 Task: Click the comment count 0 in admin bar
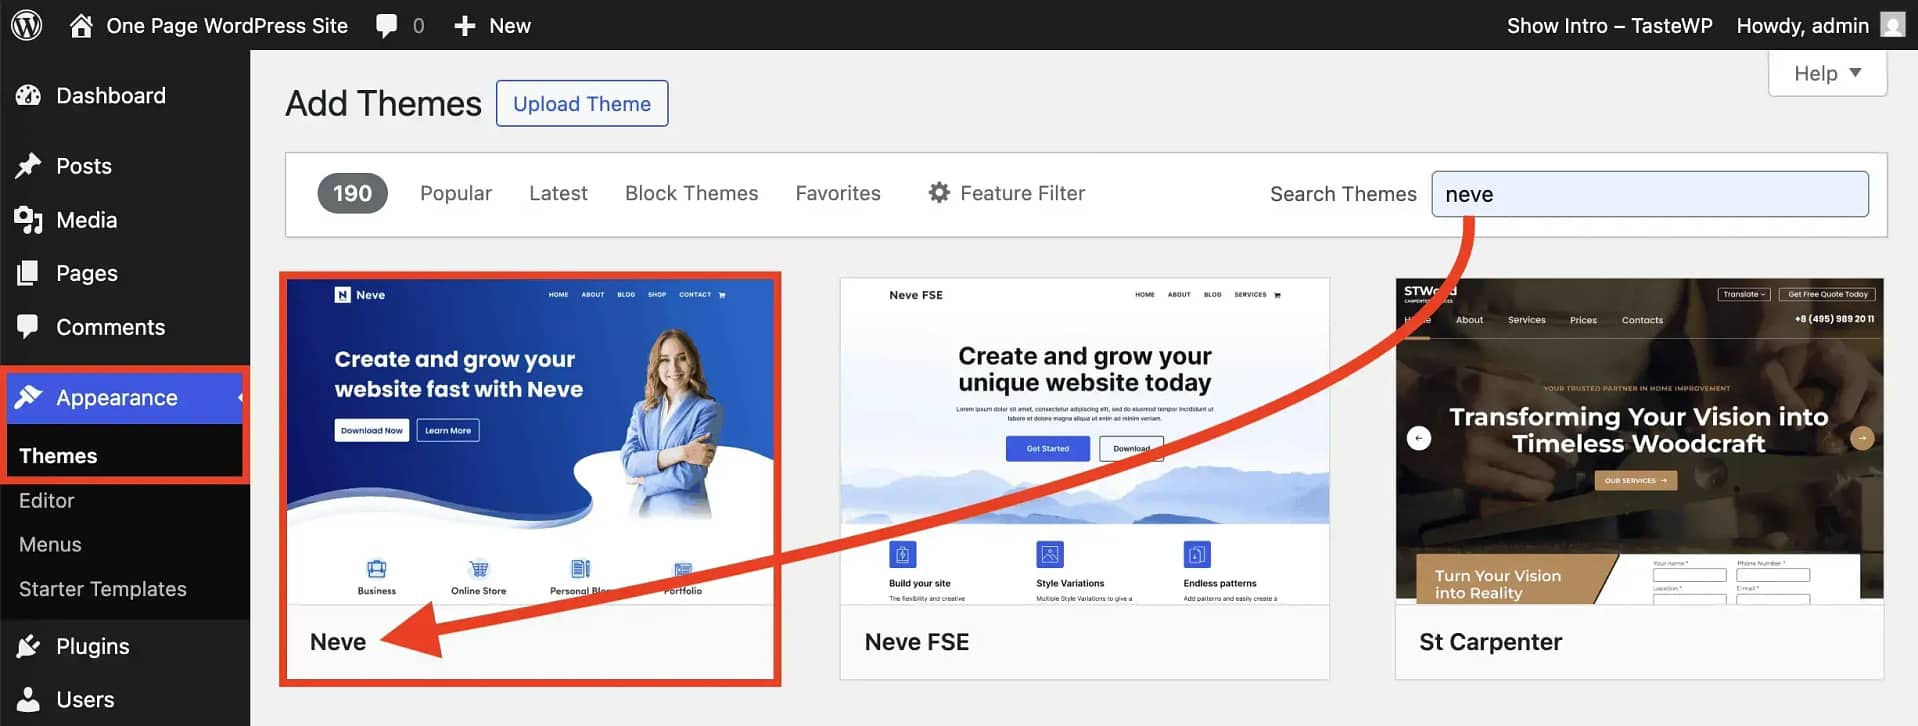[x=418, y=26]
